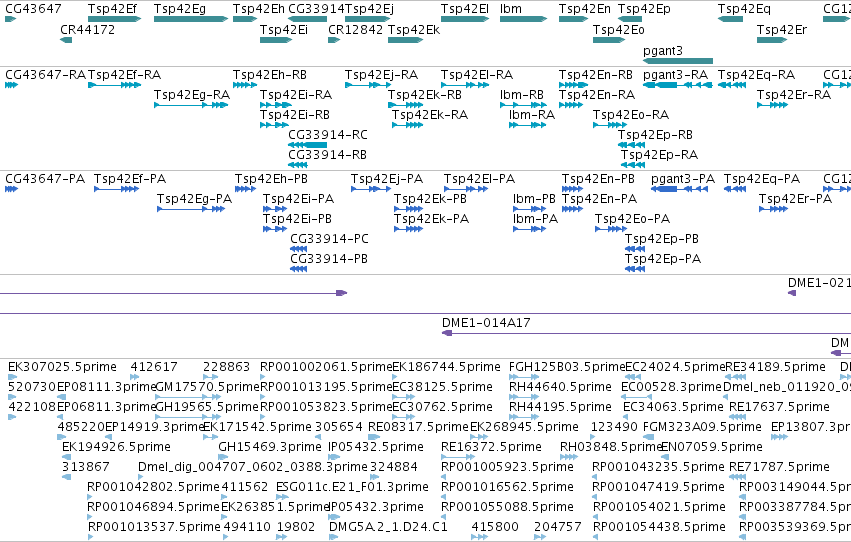Click EST RH44640.5prime label
The height and width of the screenshot is (542, 851).
[x=560, y=387]
